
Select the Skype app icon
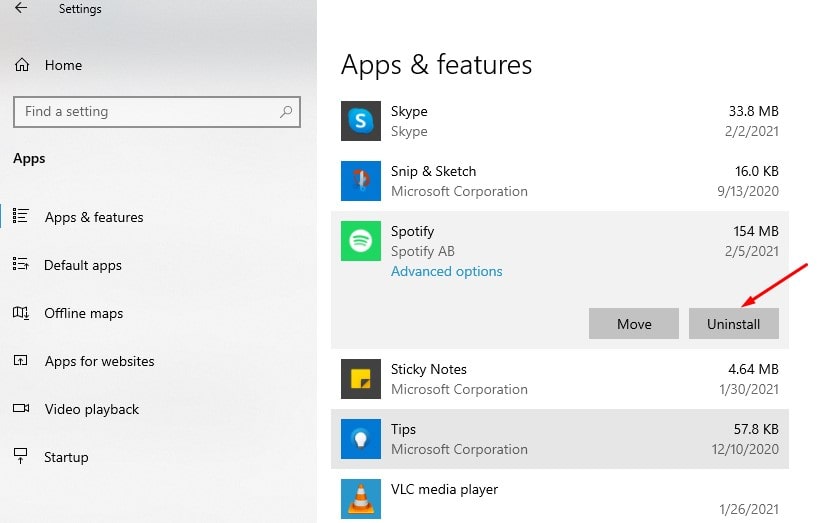coord(361,121)
